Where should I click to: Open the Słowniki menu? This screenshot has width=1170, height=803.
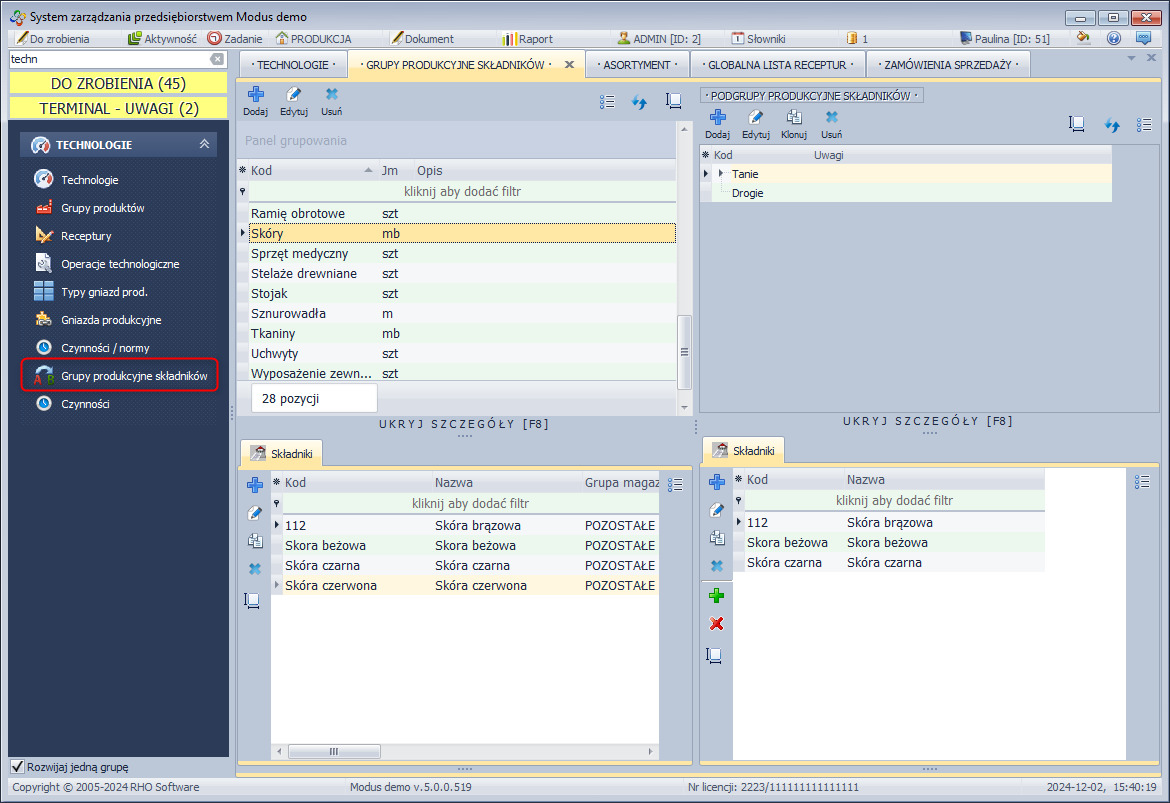758,39
